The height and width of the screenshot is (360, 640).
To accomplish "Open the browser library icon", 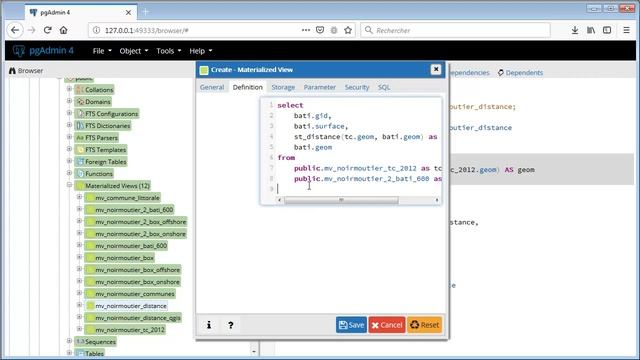I will pos(591,30).
